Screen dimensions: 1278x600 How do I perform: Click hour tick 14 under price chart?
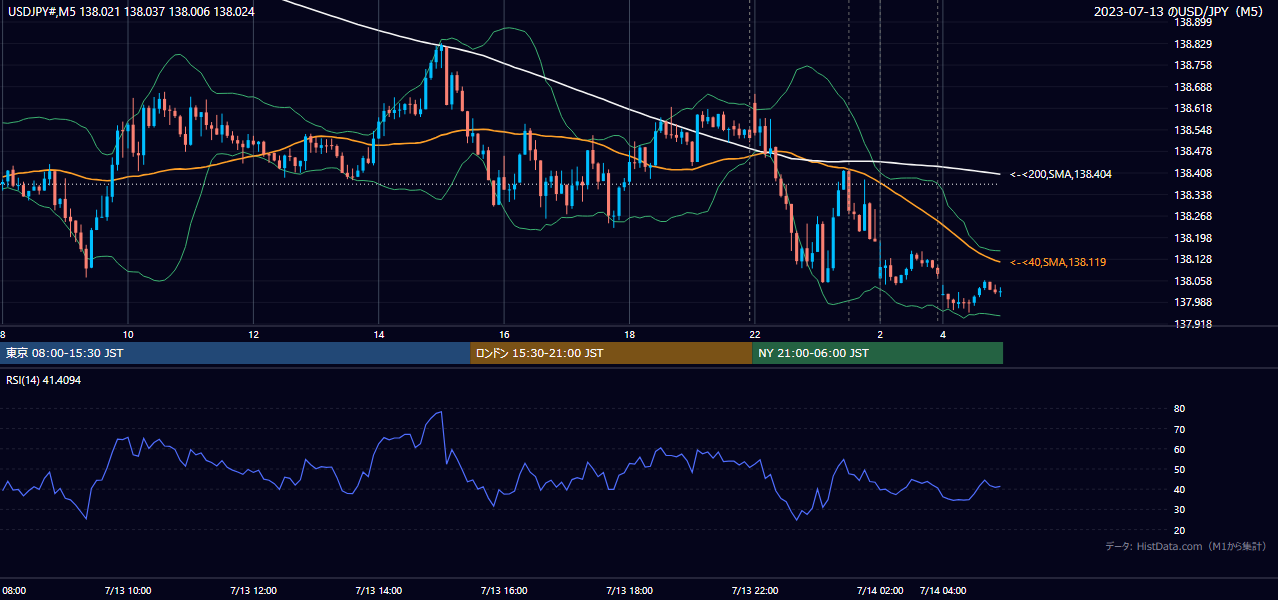point(378,334)
